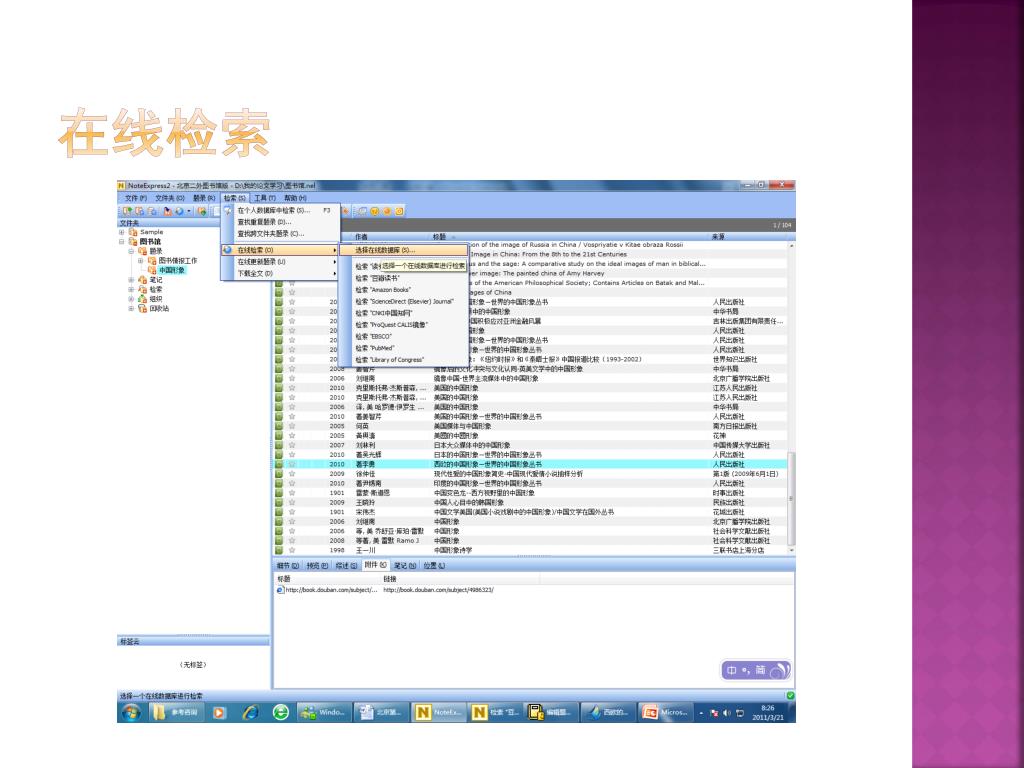The width and height of the screenshot is (1024, 768).
Task: Star the record by 刘继南 titled 镜像中国
Action: pos(292,379)
